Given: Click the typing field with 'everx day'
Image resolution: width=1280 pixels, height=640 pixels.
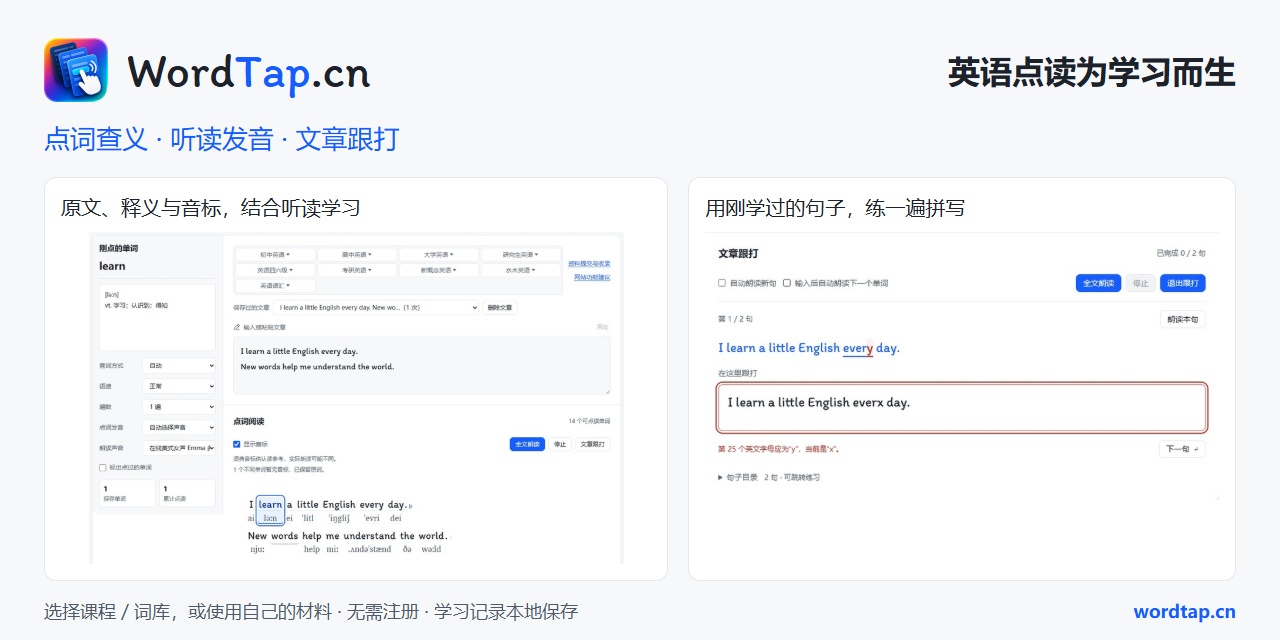Looking at the screenshot, I should click(x=962, y=408).
